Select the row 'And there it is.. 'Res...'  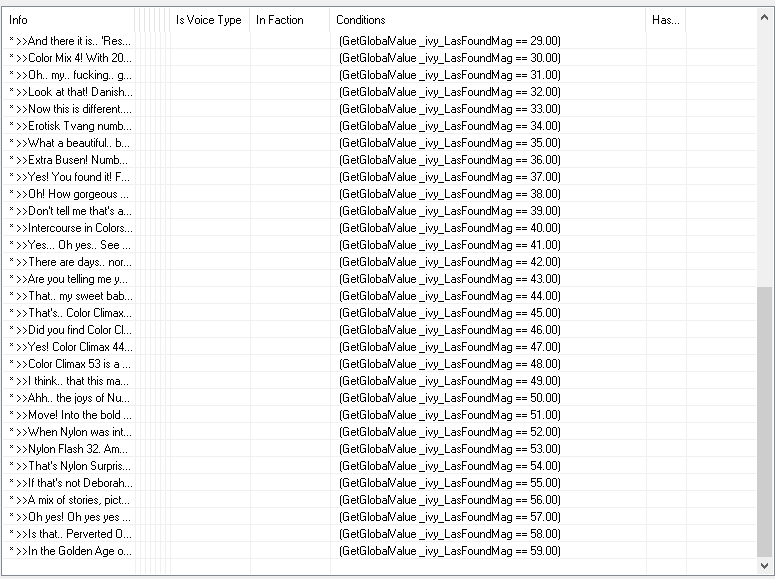(x=379, y=41)
